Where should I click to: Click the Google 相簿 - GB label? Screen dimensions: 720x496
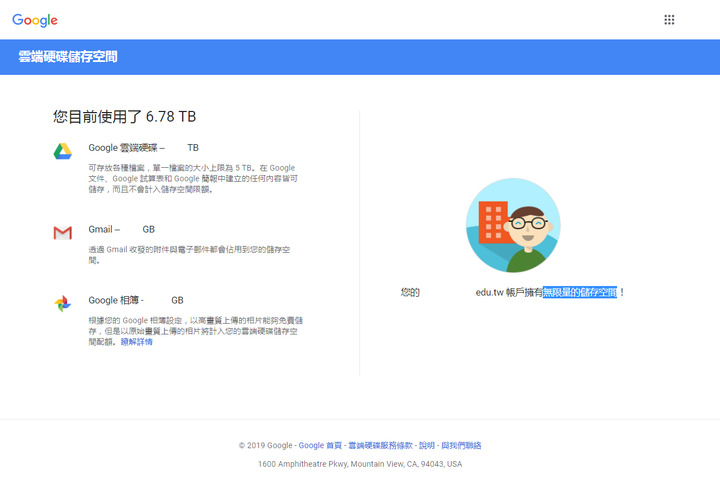pos(135,300)
